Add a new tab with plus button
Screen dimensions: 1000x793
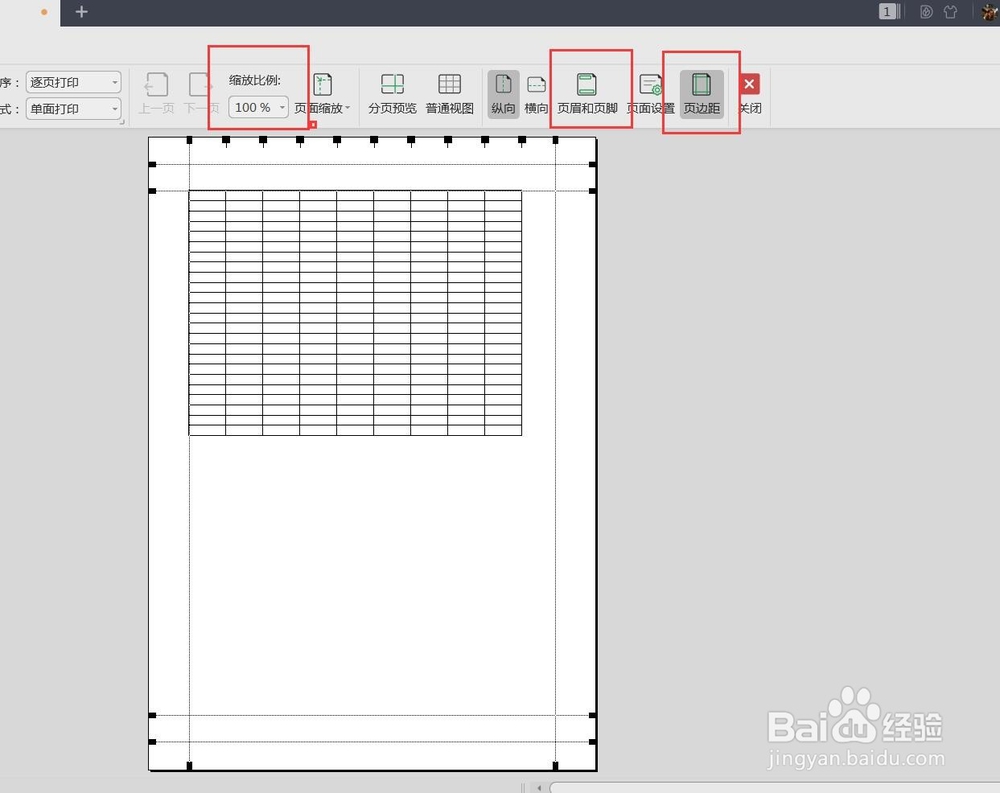tap(81, 11)
